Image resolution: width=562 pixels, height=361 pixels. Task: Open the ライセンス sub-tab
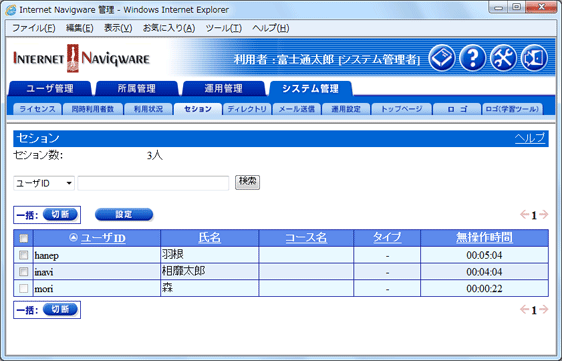pyautogui.click(x=37, y=109)
